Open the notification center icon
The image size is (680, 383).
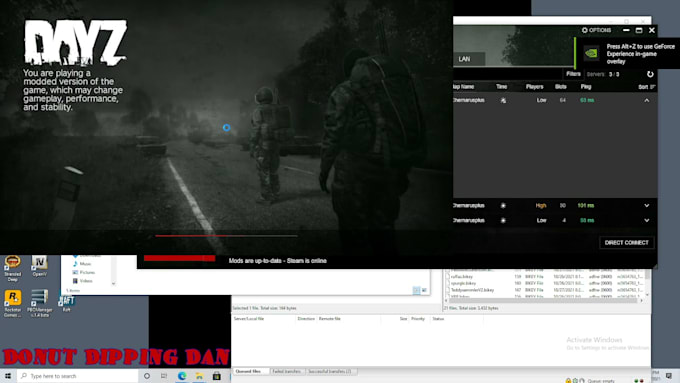tap(669, 376)
